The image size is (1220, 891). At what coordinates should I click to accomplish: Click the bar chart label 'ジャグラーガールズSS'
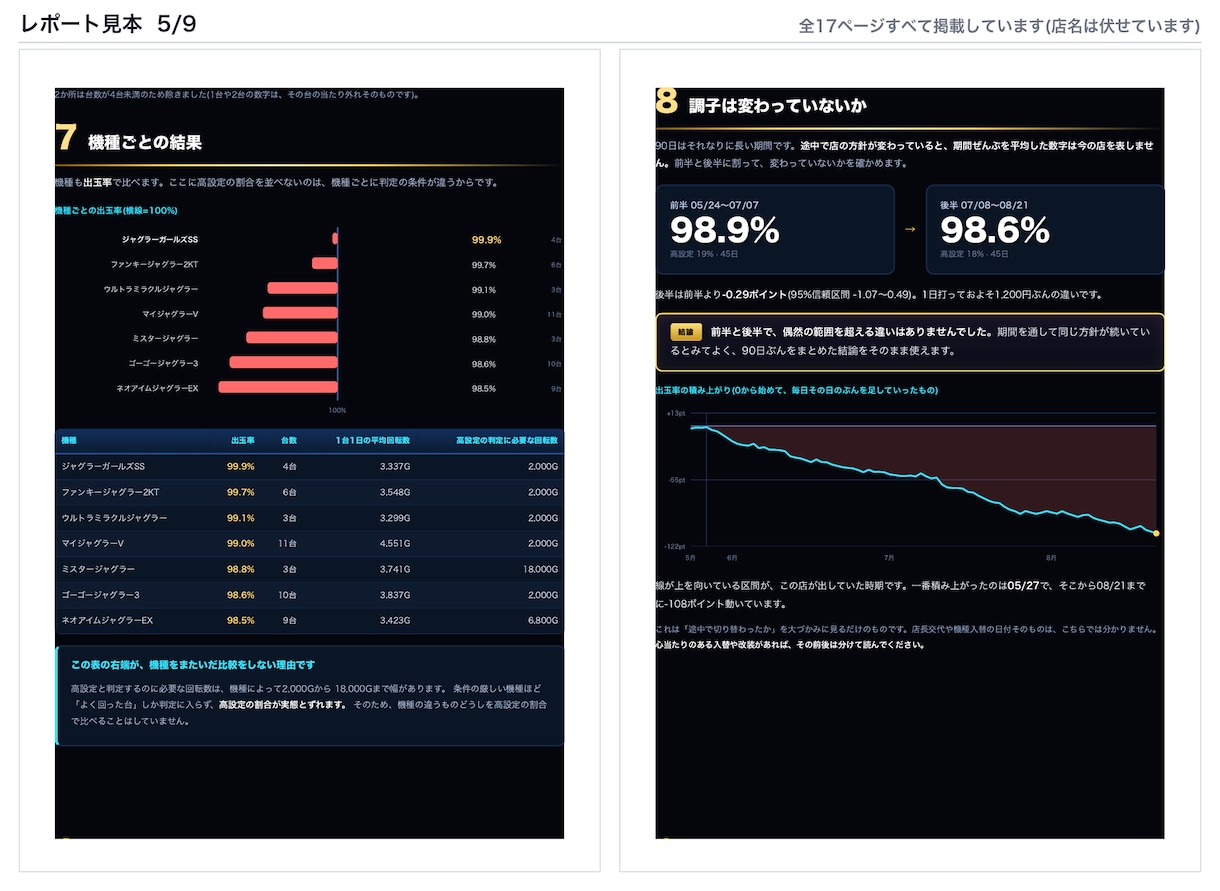tap(160, 240)
